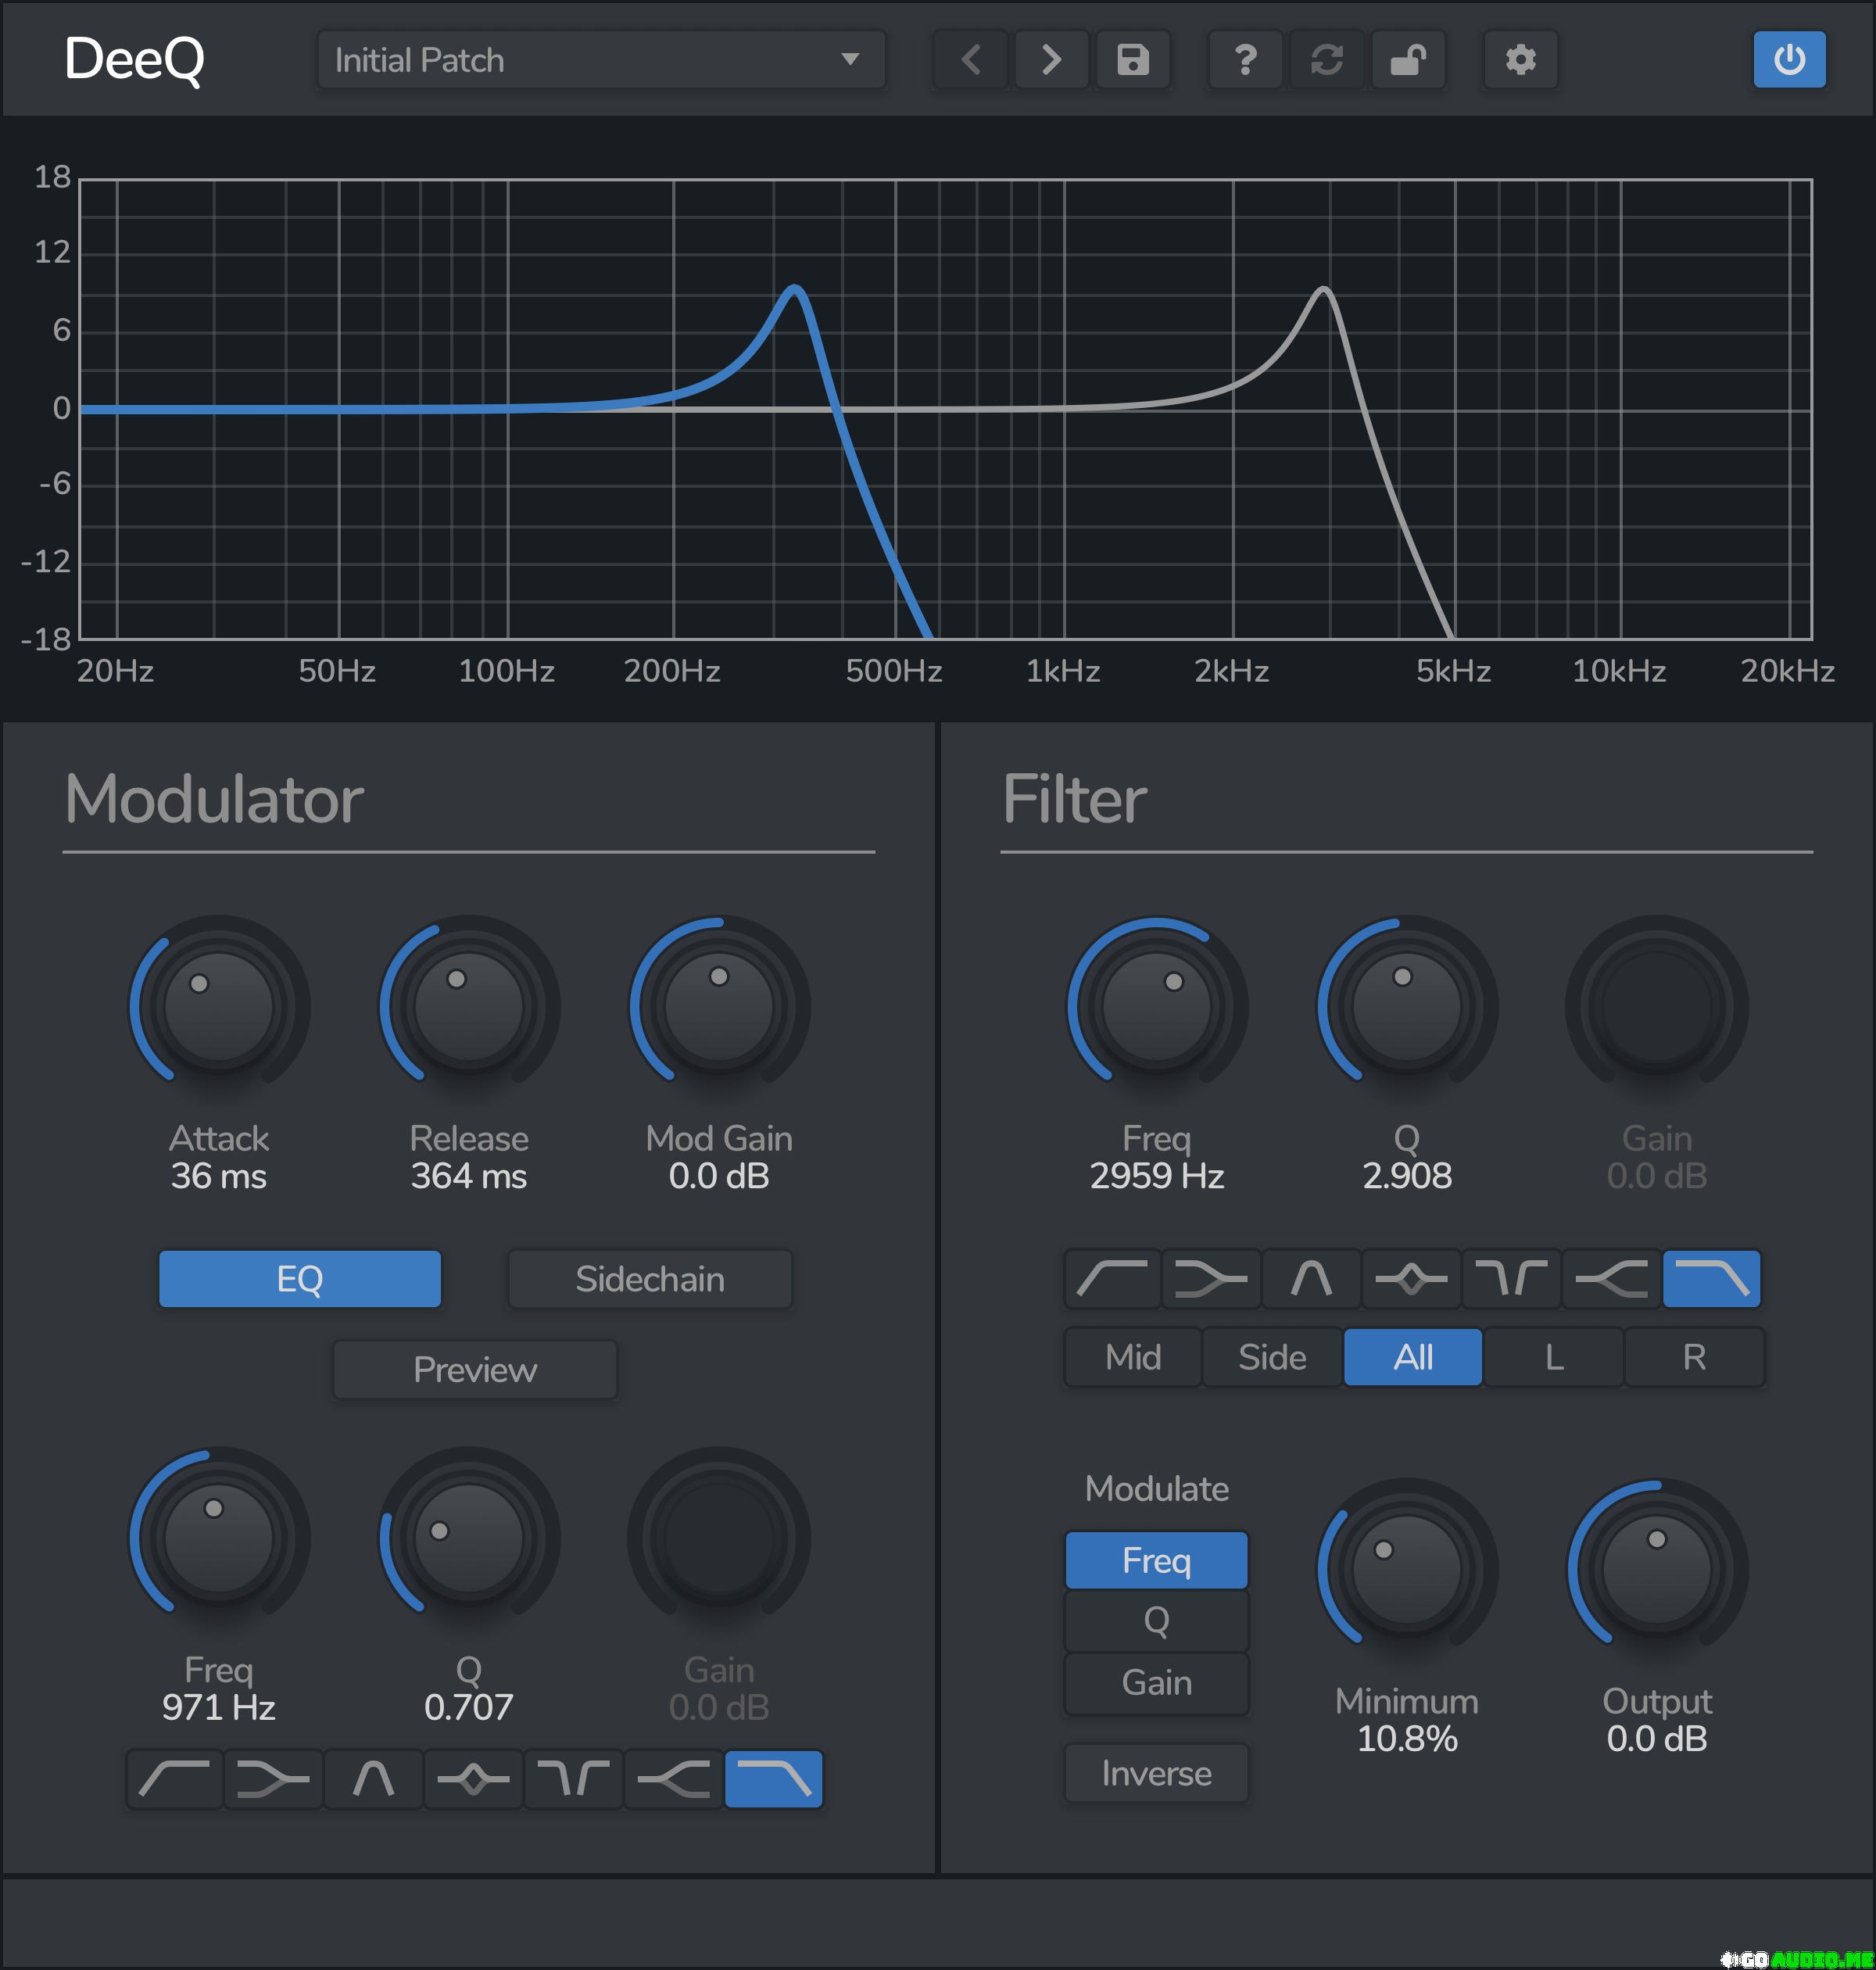Click the blue curve peak on EQ graph

point(795,290)
